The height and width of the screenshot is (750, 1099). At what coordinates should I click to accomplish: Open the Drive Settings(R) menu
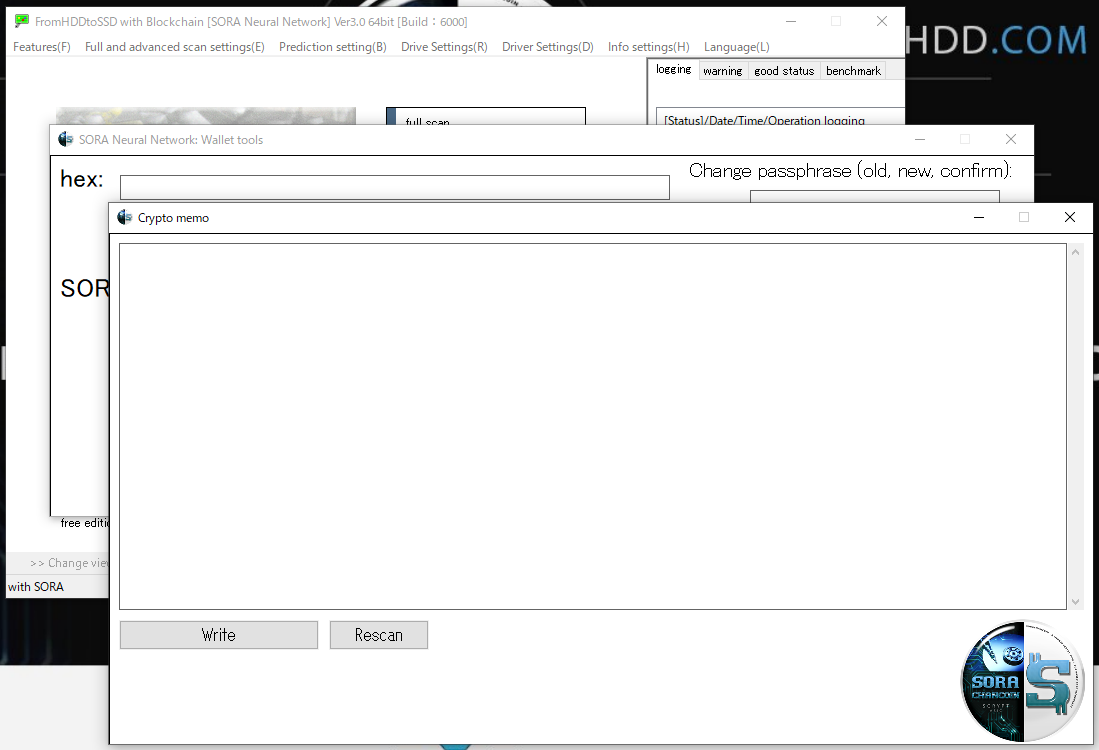click(444, 47)
